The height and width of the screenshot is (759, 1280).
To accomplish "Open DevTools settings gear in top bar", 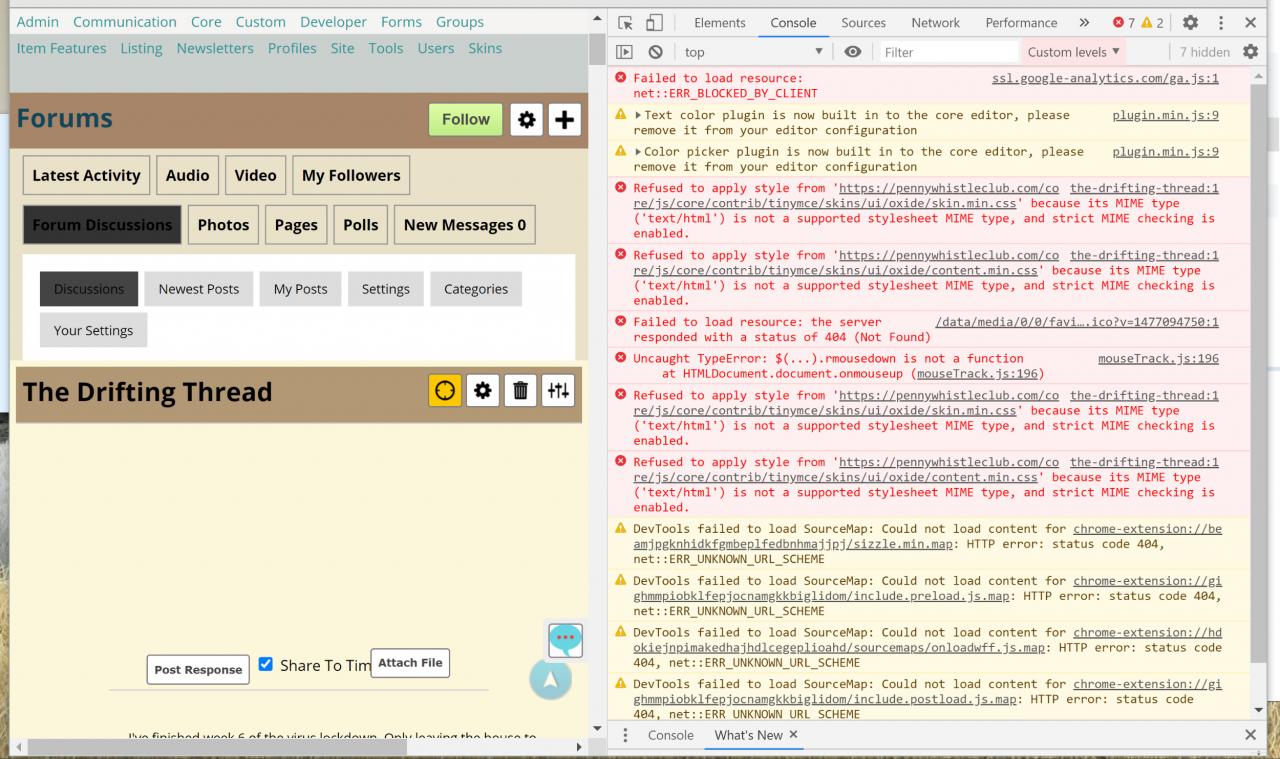I will [x=1190, y=23].
